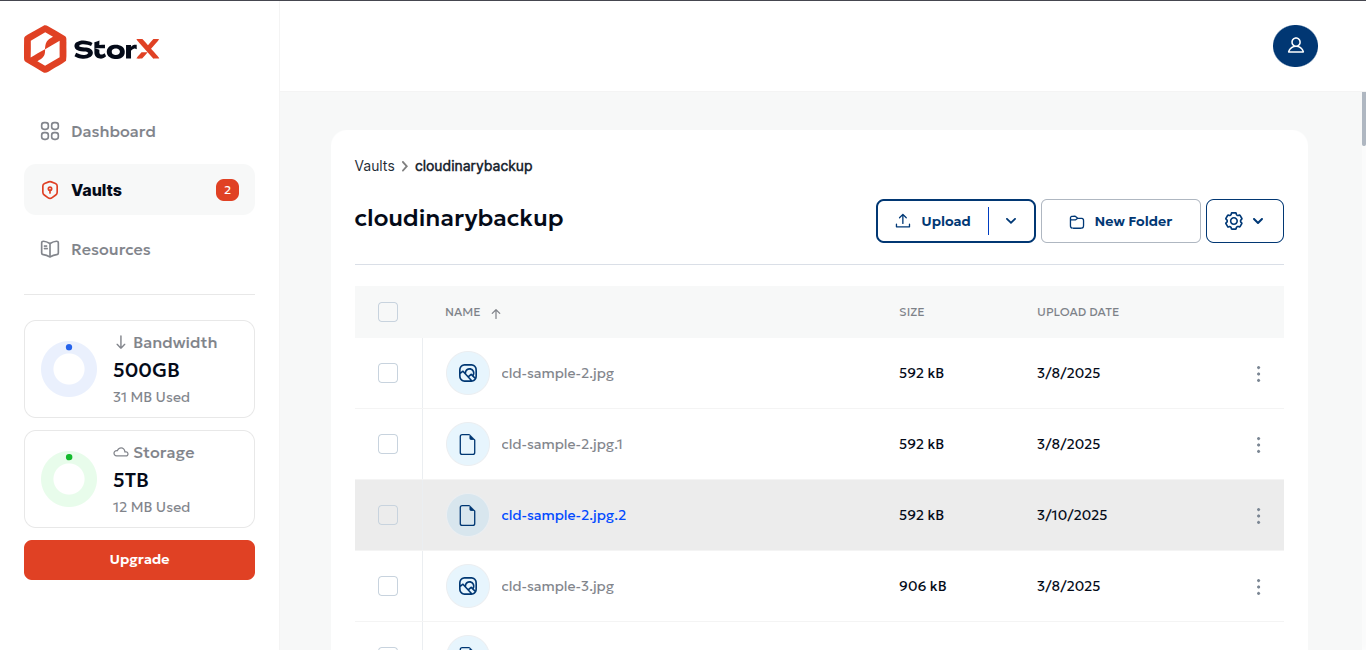This screenshot has width=1366, height=650.
Task: Create a New Folder
Action: (1121, 221)
